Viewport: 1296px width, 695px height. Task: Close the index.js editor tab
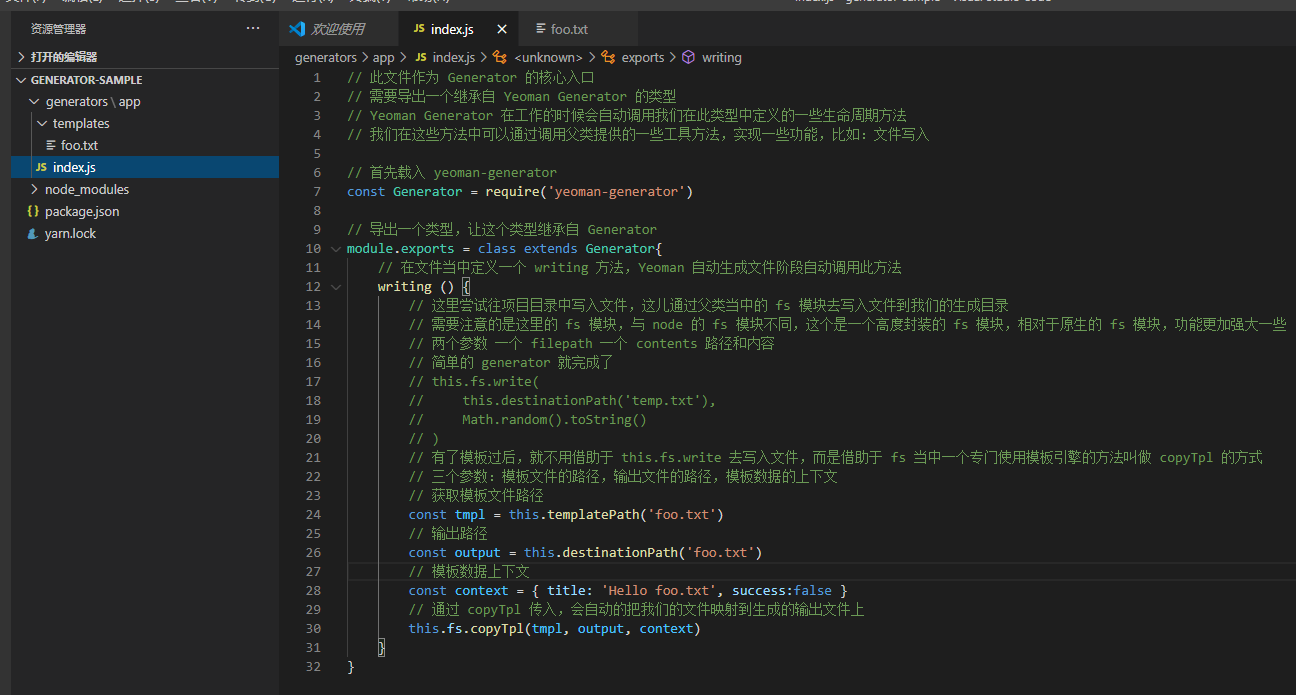pos(502,30)
